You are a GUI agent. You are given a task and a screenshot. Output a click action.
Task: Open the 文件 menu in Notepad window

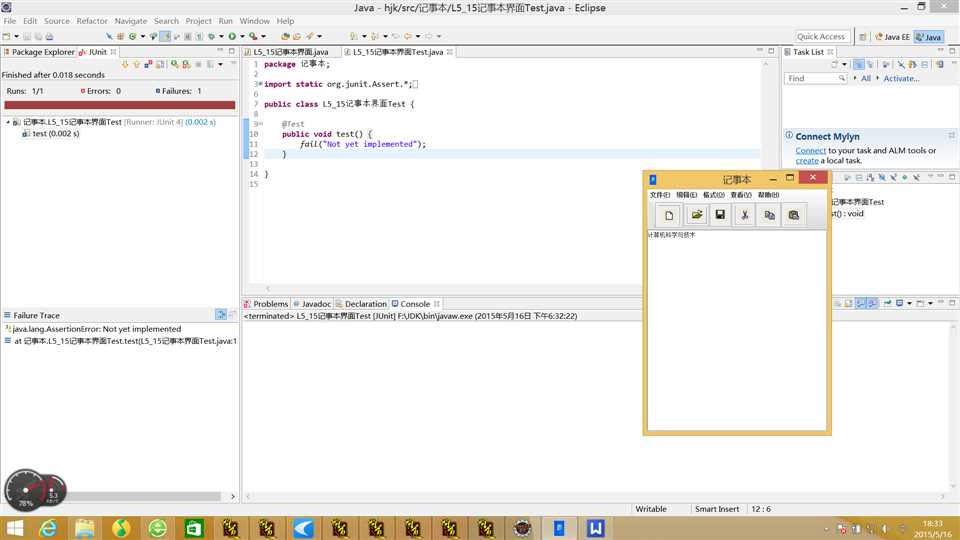[x=659, y=195]
